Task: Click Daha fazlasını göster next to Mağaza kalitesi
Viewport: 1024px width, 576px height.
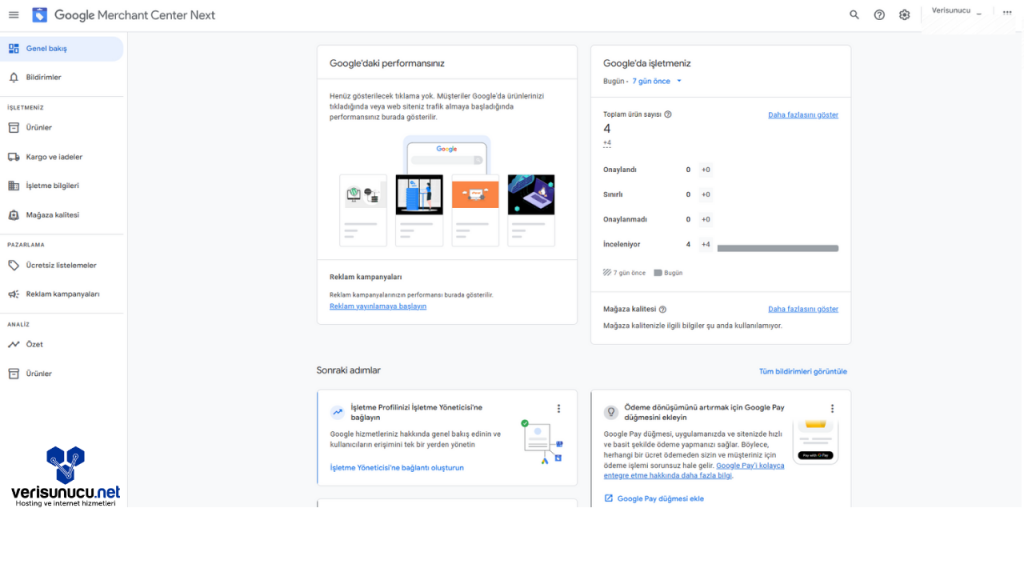Action: pyautogui.click(x=803, y=309)
